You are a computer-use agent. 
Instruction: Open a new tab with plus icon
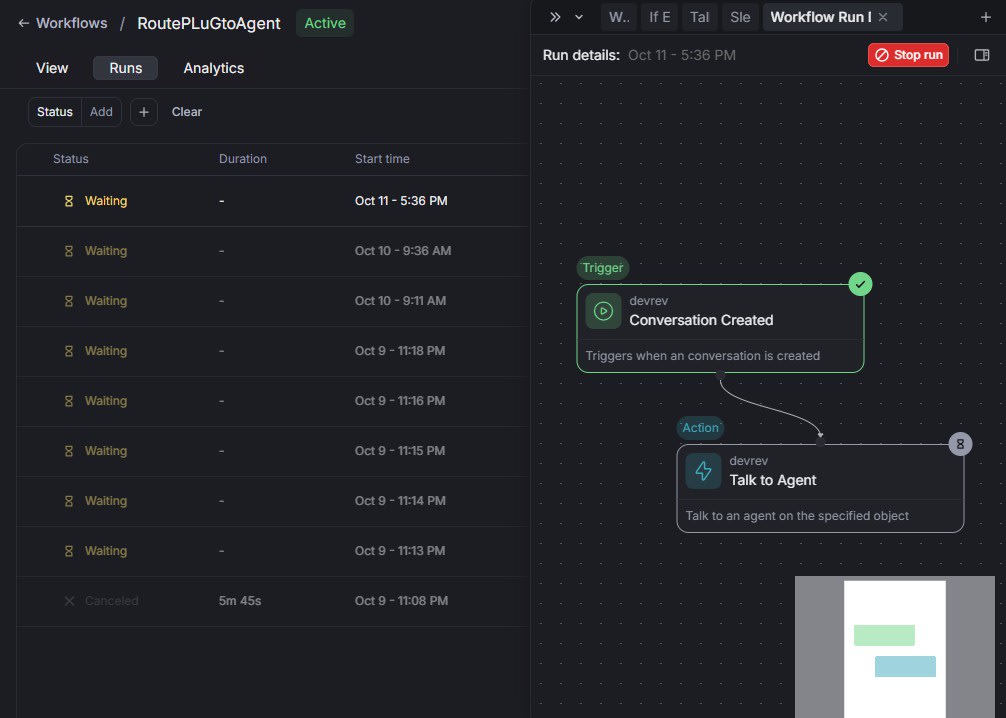(985, 17)
